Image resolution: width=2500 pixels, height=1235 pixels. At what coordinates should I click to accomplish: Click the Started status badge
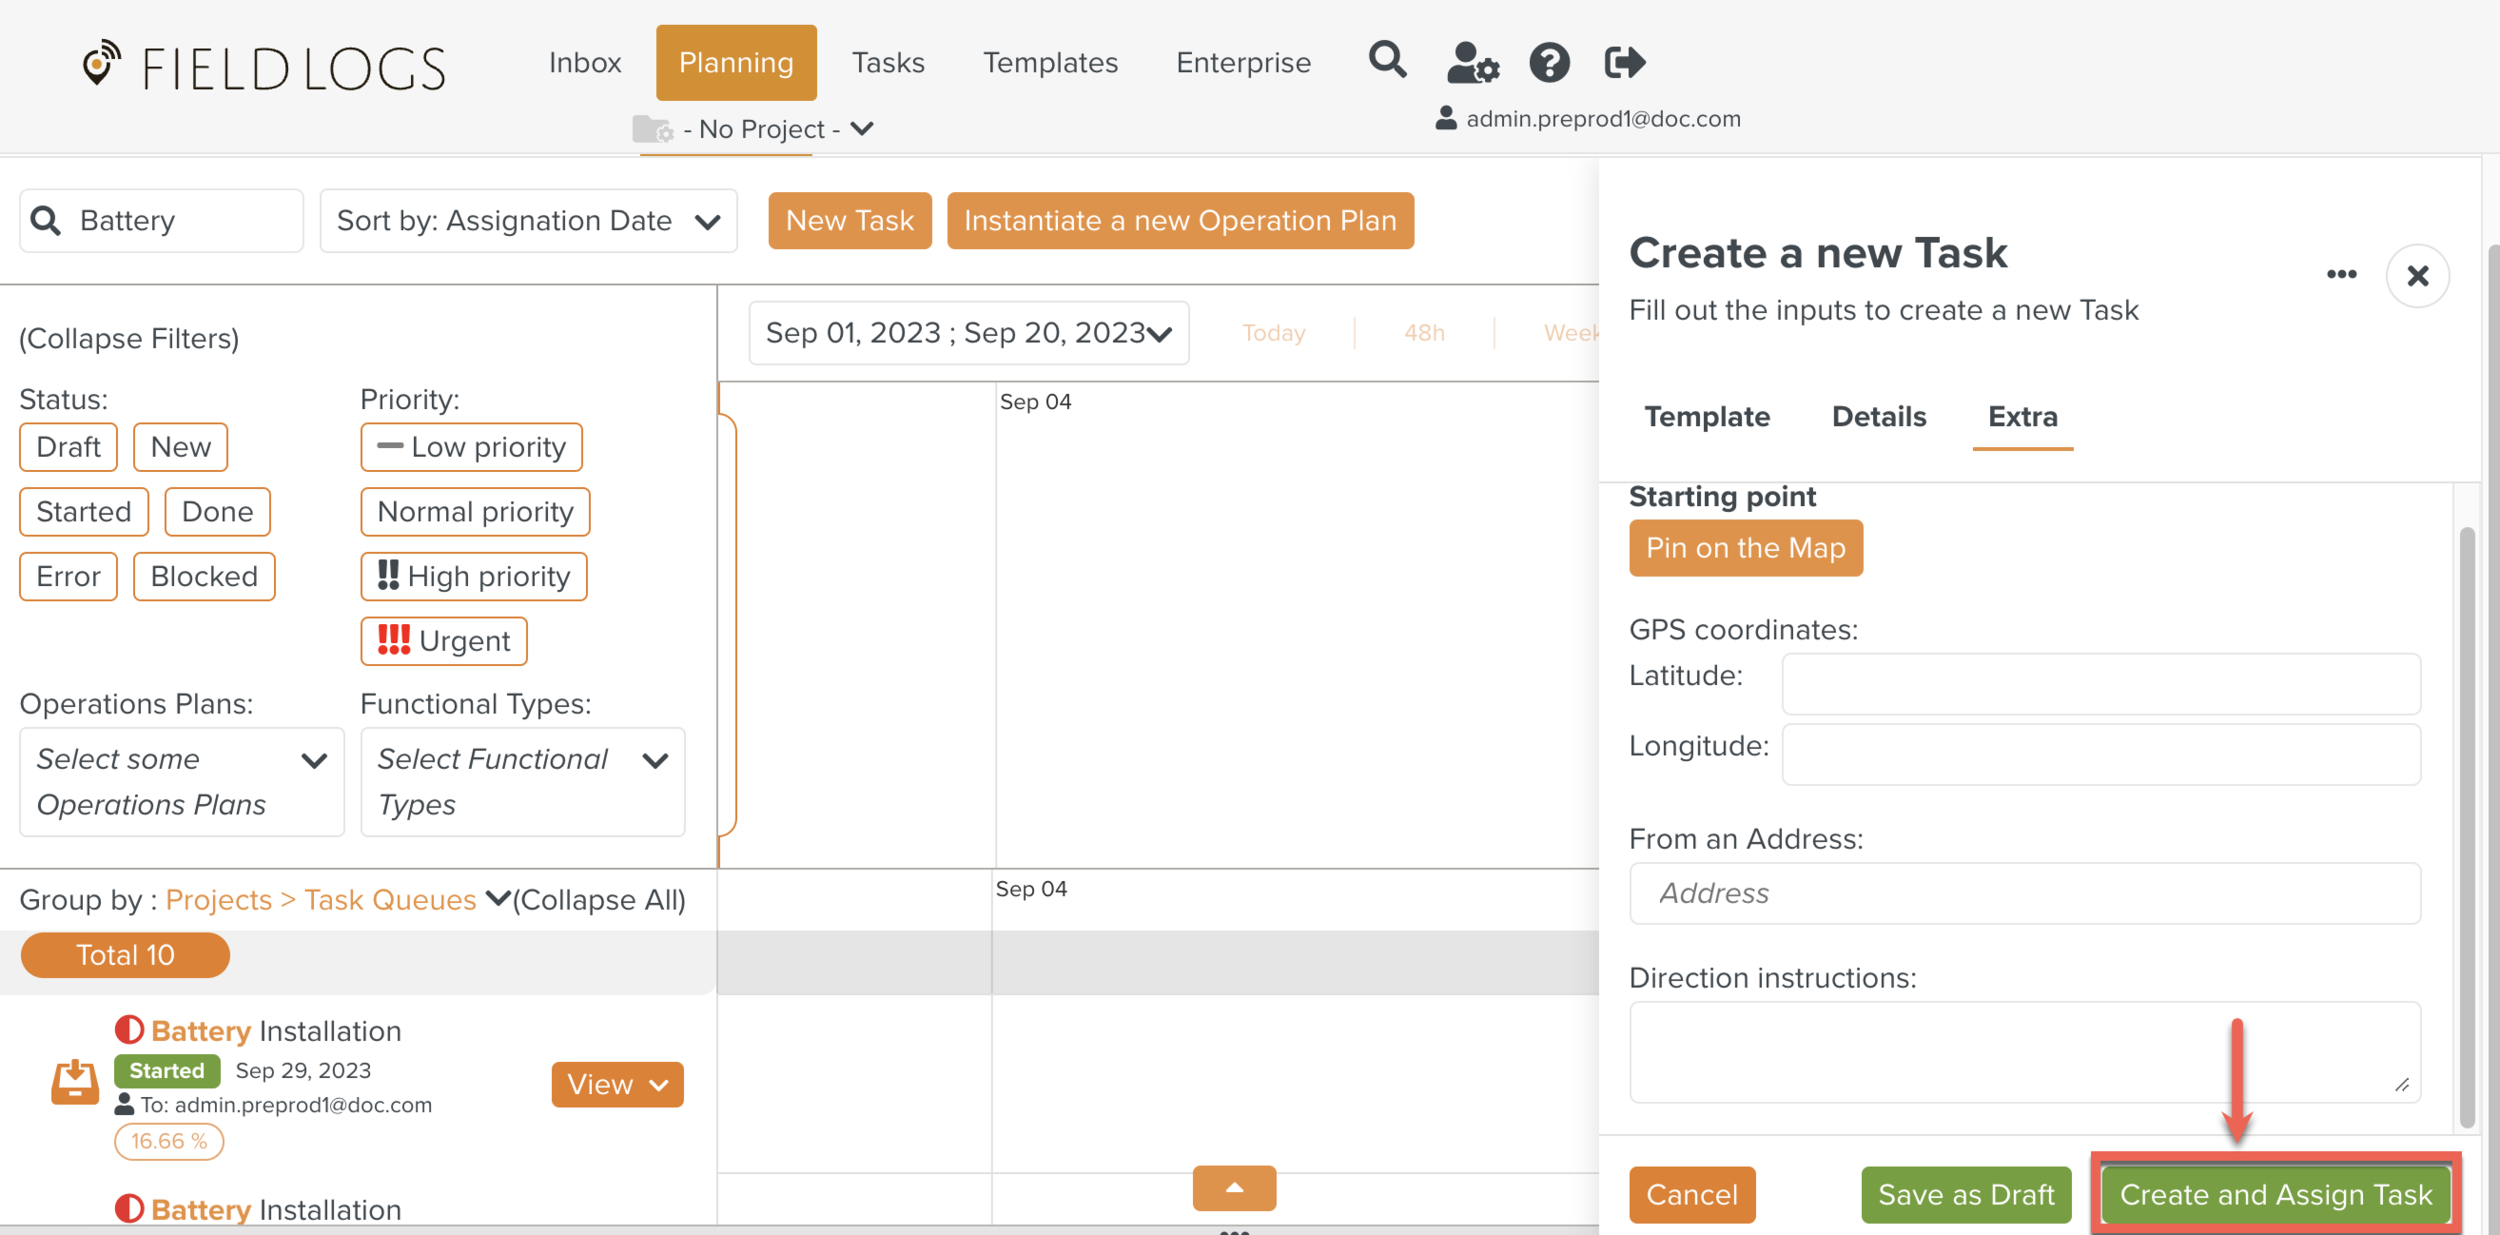(x=167, y=1070)
